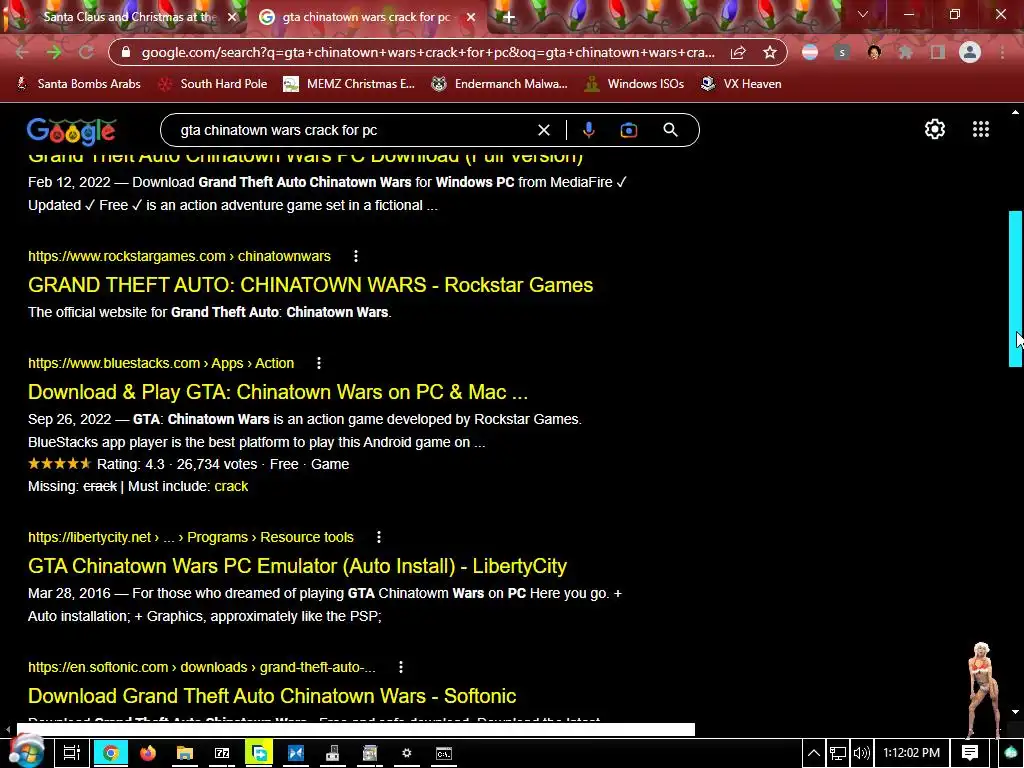Open a new tab with the plus button
The height and width of the screenshot is (768, 1024).
(x=509, y=17)
